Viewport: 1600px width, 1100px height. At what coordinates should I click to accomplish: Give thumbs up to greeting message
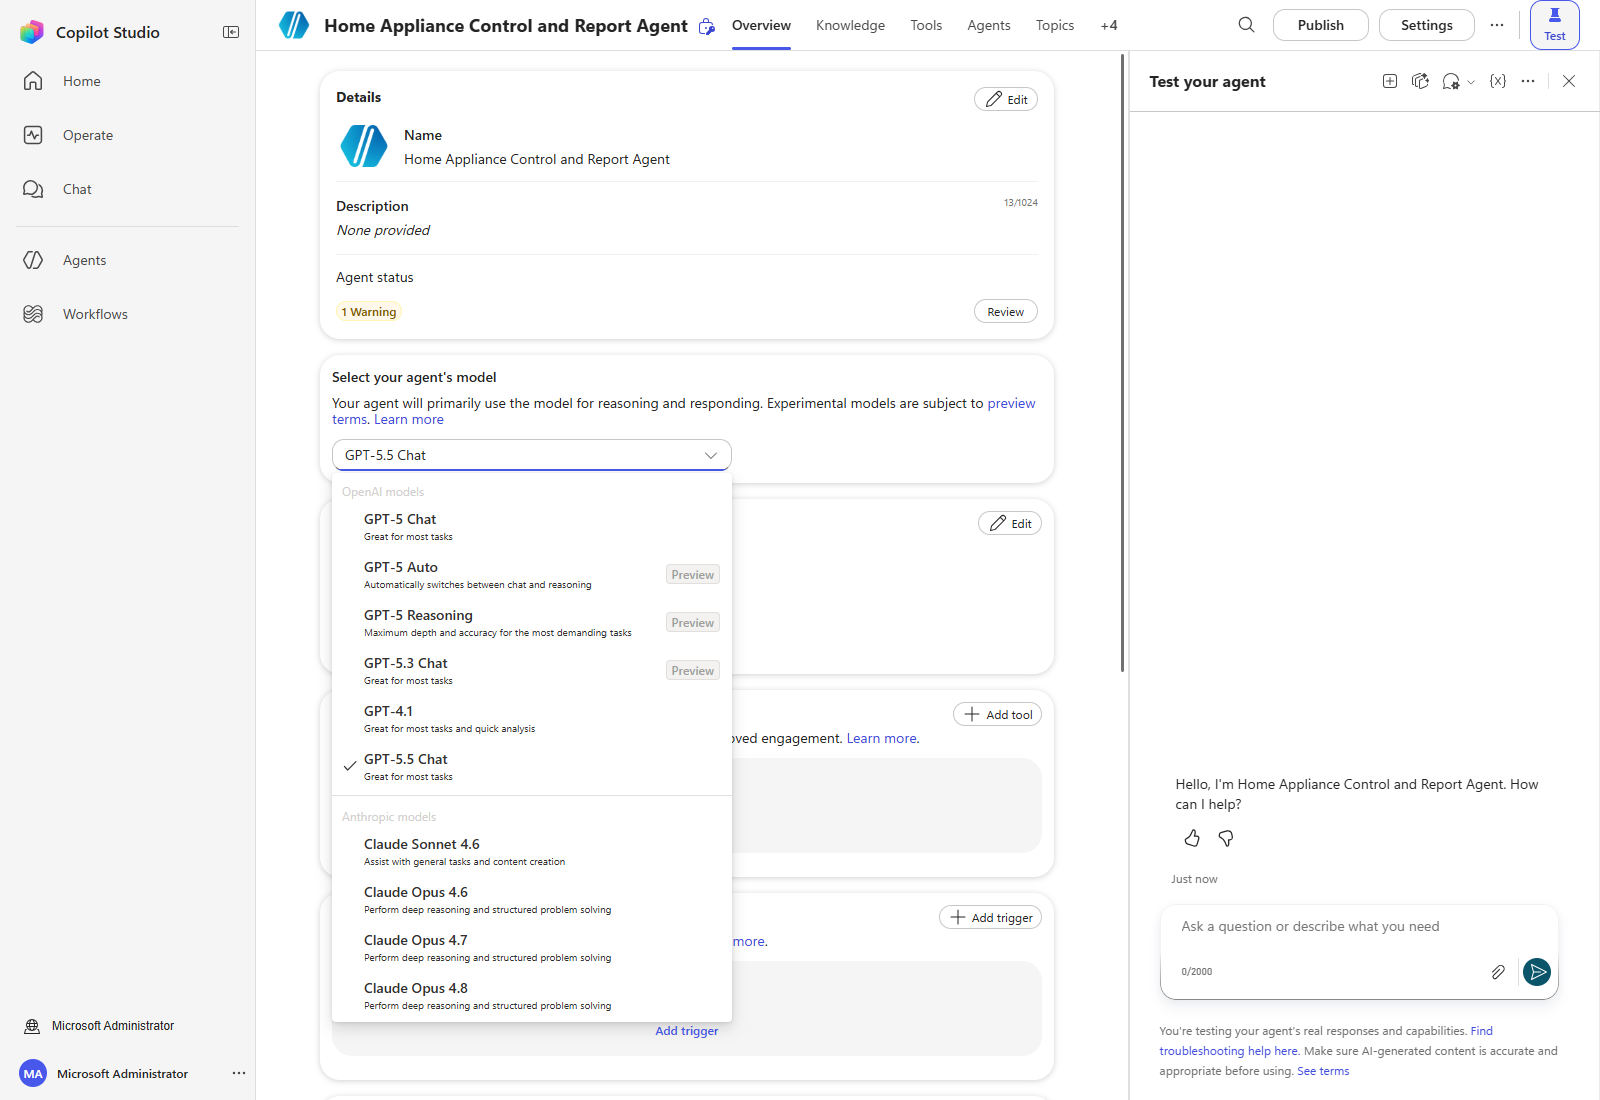pos(1192,838)
